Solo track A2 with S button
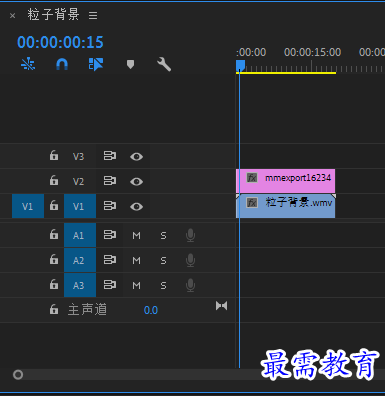Viewport: 385px width, 396px height. click(163, 260)
